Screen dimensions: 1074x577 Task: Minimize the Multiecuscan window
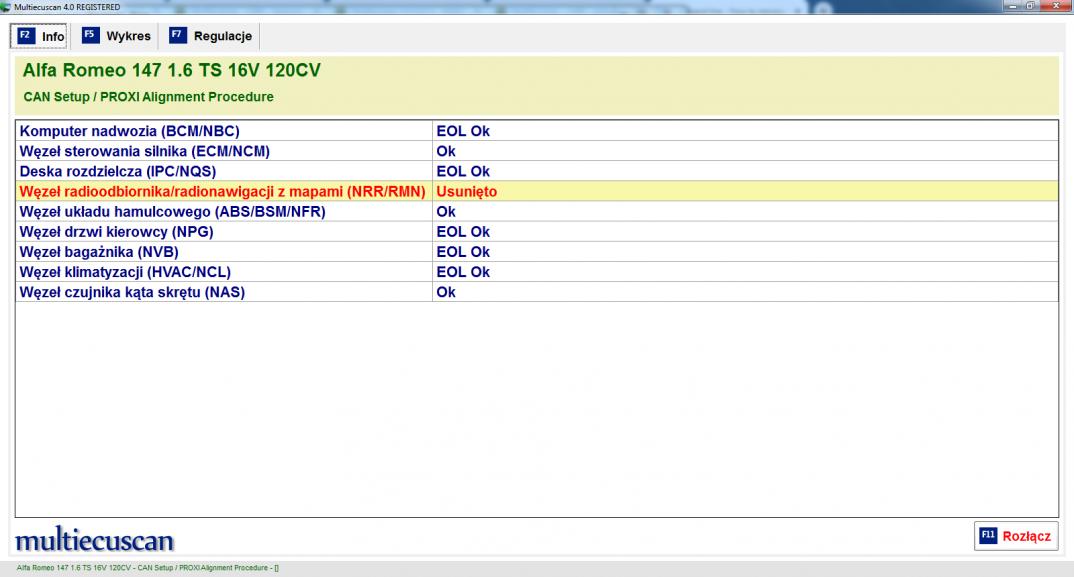[1013, 6]
